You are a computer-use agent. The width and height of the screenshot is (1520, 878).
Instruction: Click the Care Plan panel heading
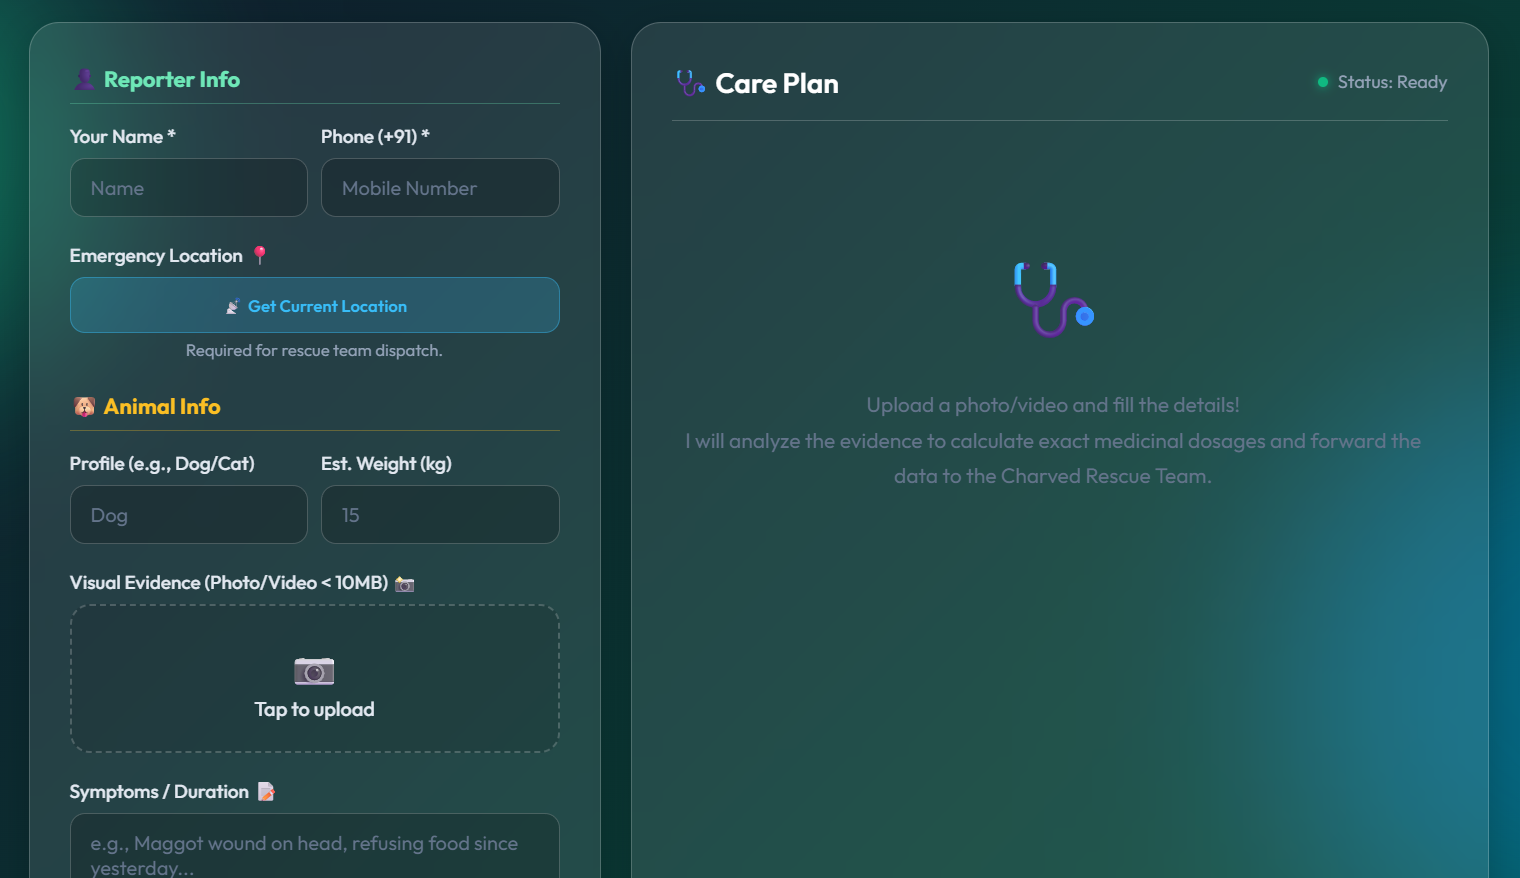click(777, 83)
